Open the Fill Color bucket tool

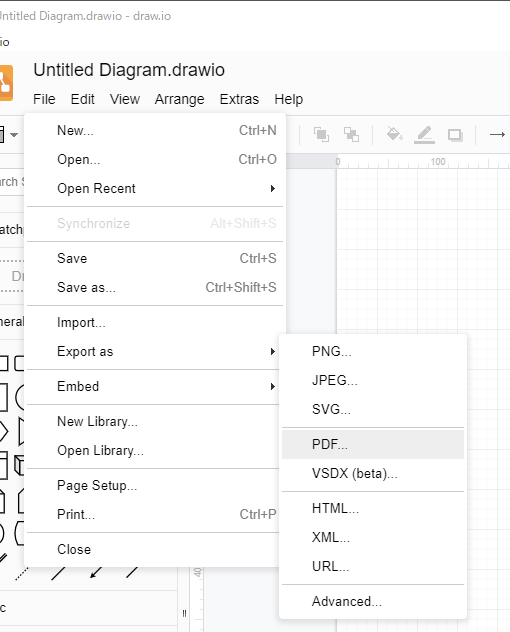(x=394, y=134)
